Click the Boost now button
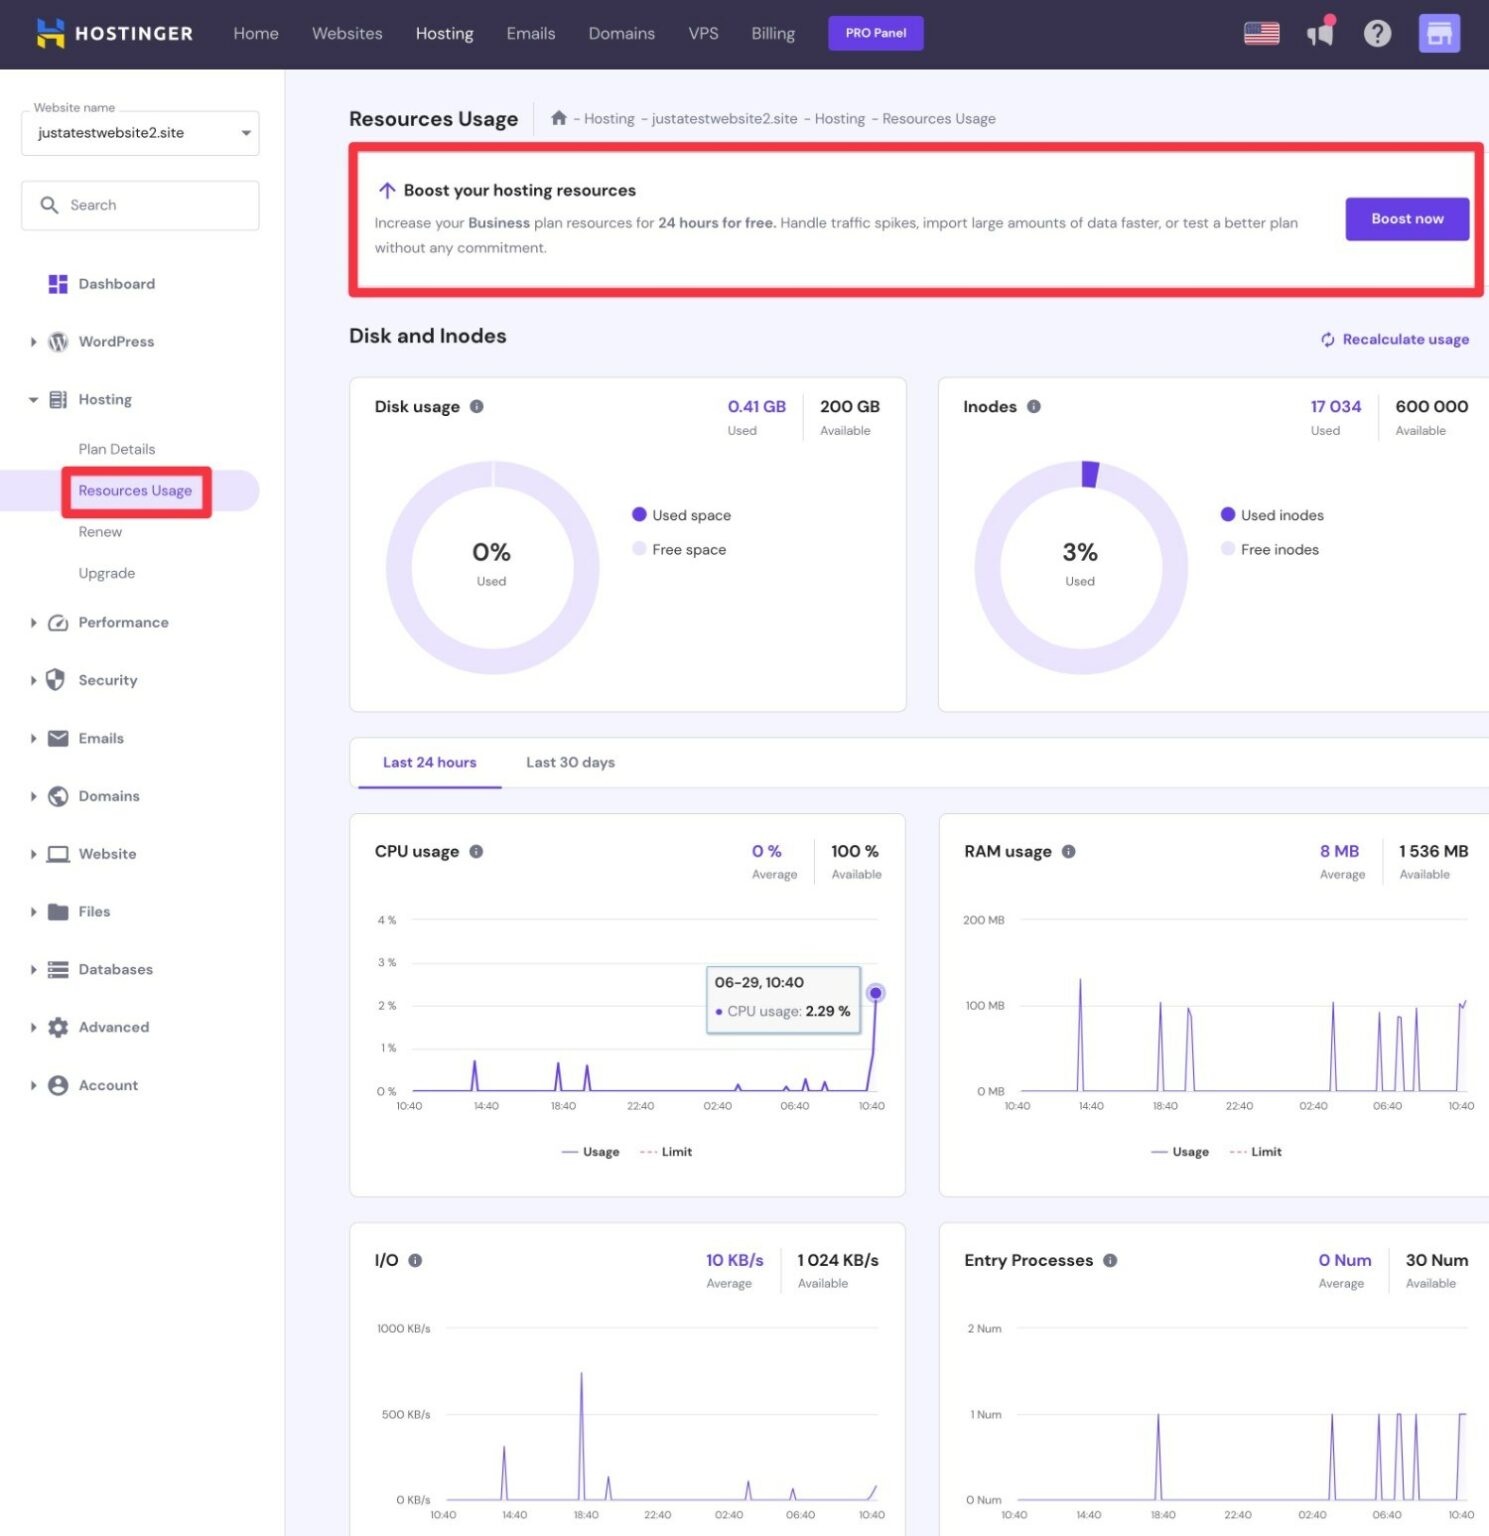1489x1536 pixels. (1406, 219)
